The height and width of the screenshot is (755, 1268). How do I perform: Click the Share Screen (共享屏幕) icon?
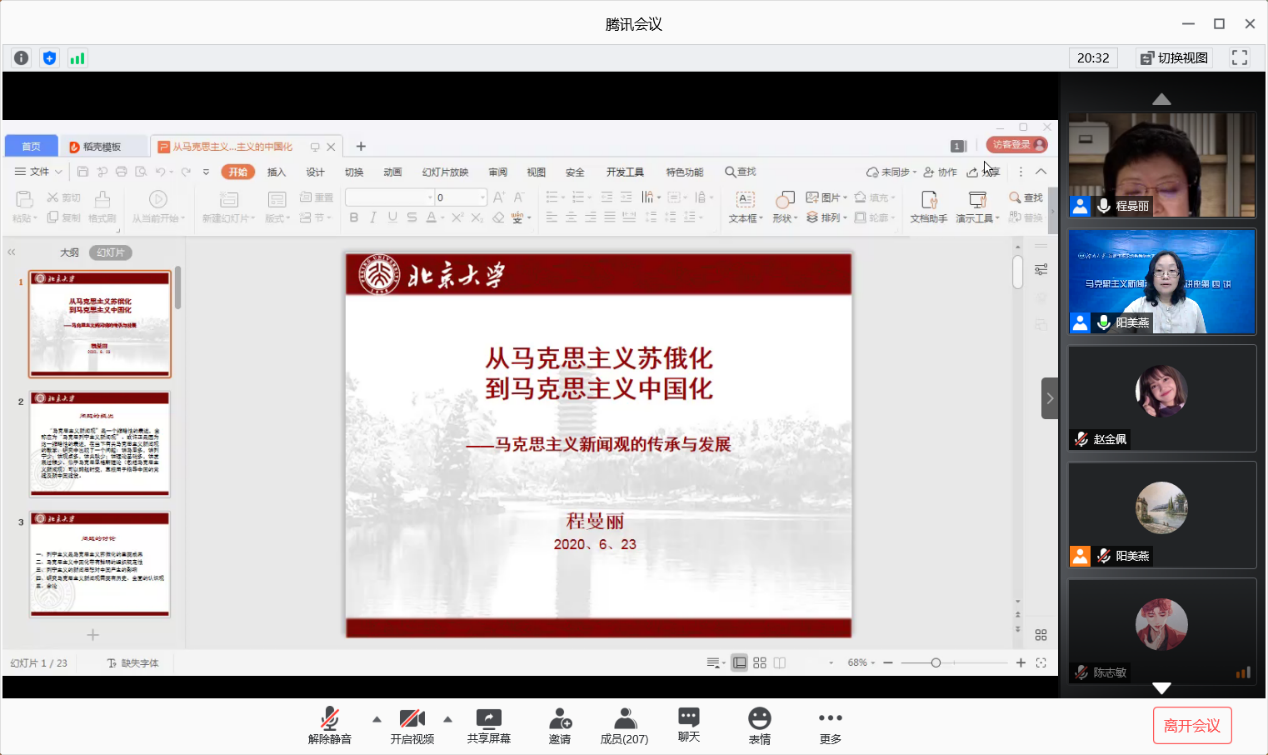pos(488,719)
